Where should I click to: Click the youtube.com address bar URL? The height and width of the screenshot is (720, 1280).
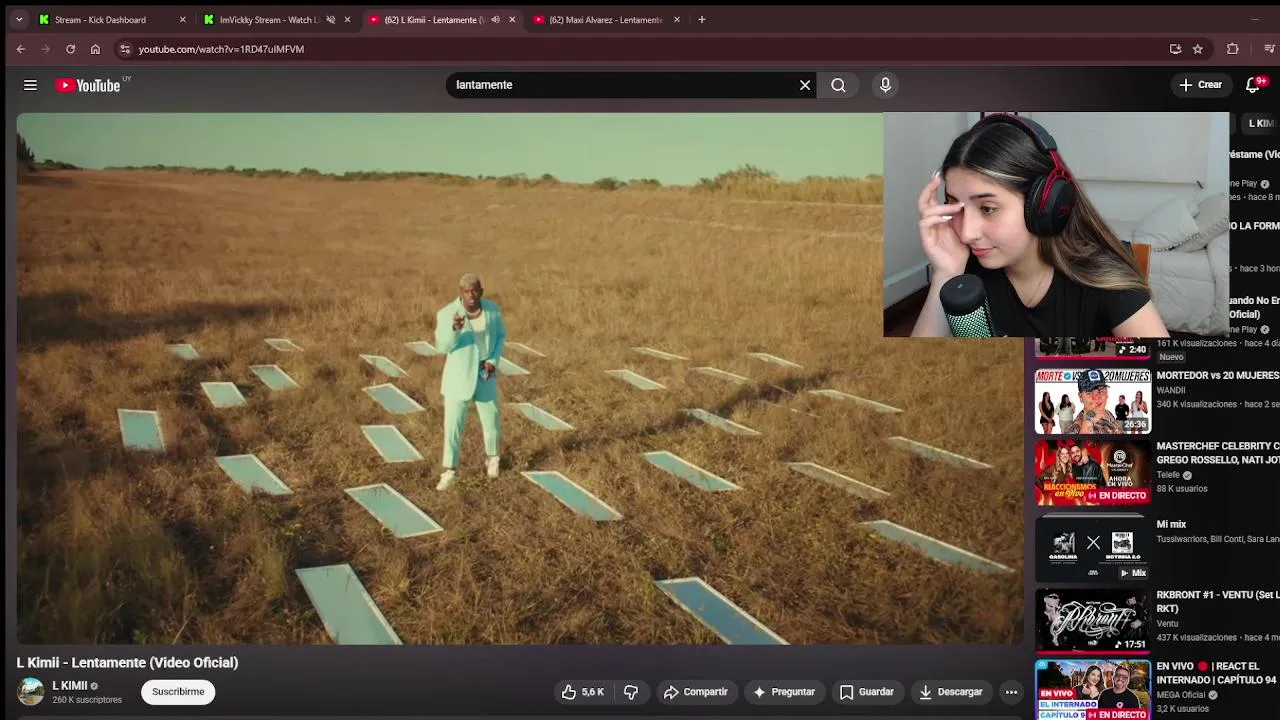221,49
